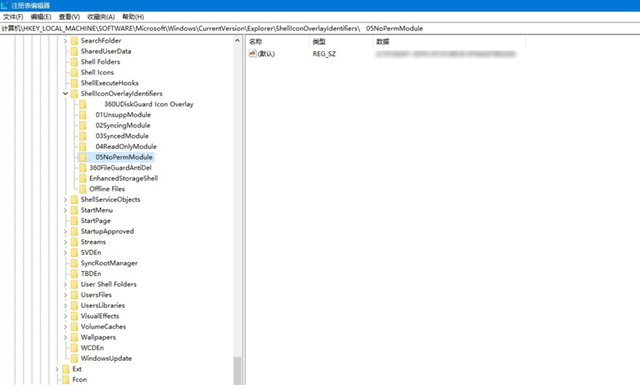This screenshot has width=640, height=385.
Task: Click the ShellExecuteHooks folder icon
Action: pyautogui.click(x=74, y=83)
